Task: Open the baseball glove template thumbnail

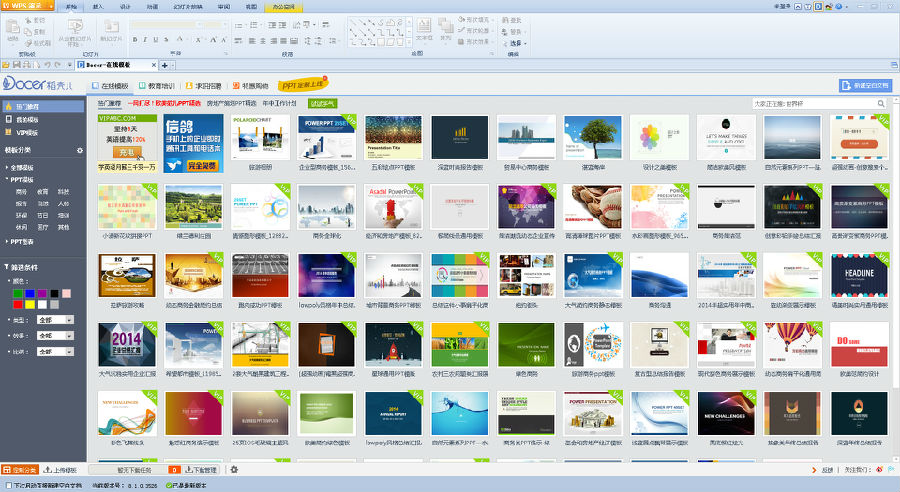Action: coord(593,207)
